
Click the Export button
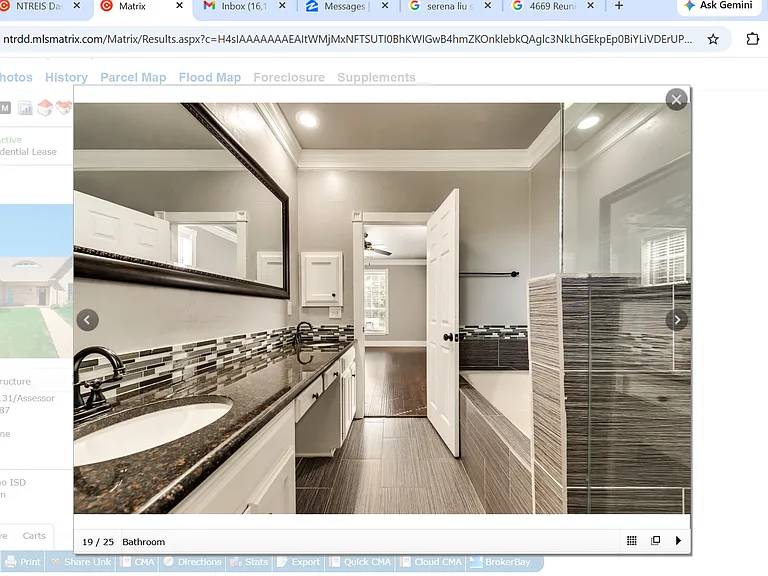298,562
